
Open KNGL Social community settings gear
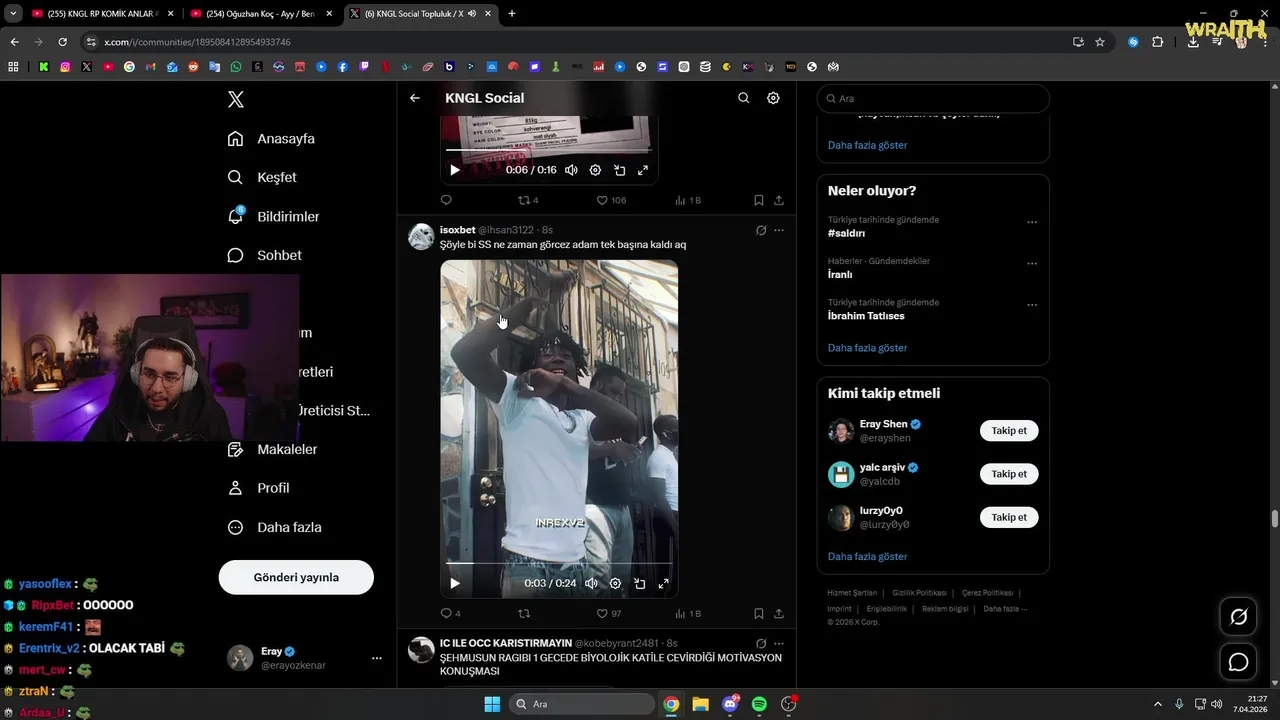tap(773, 98)
